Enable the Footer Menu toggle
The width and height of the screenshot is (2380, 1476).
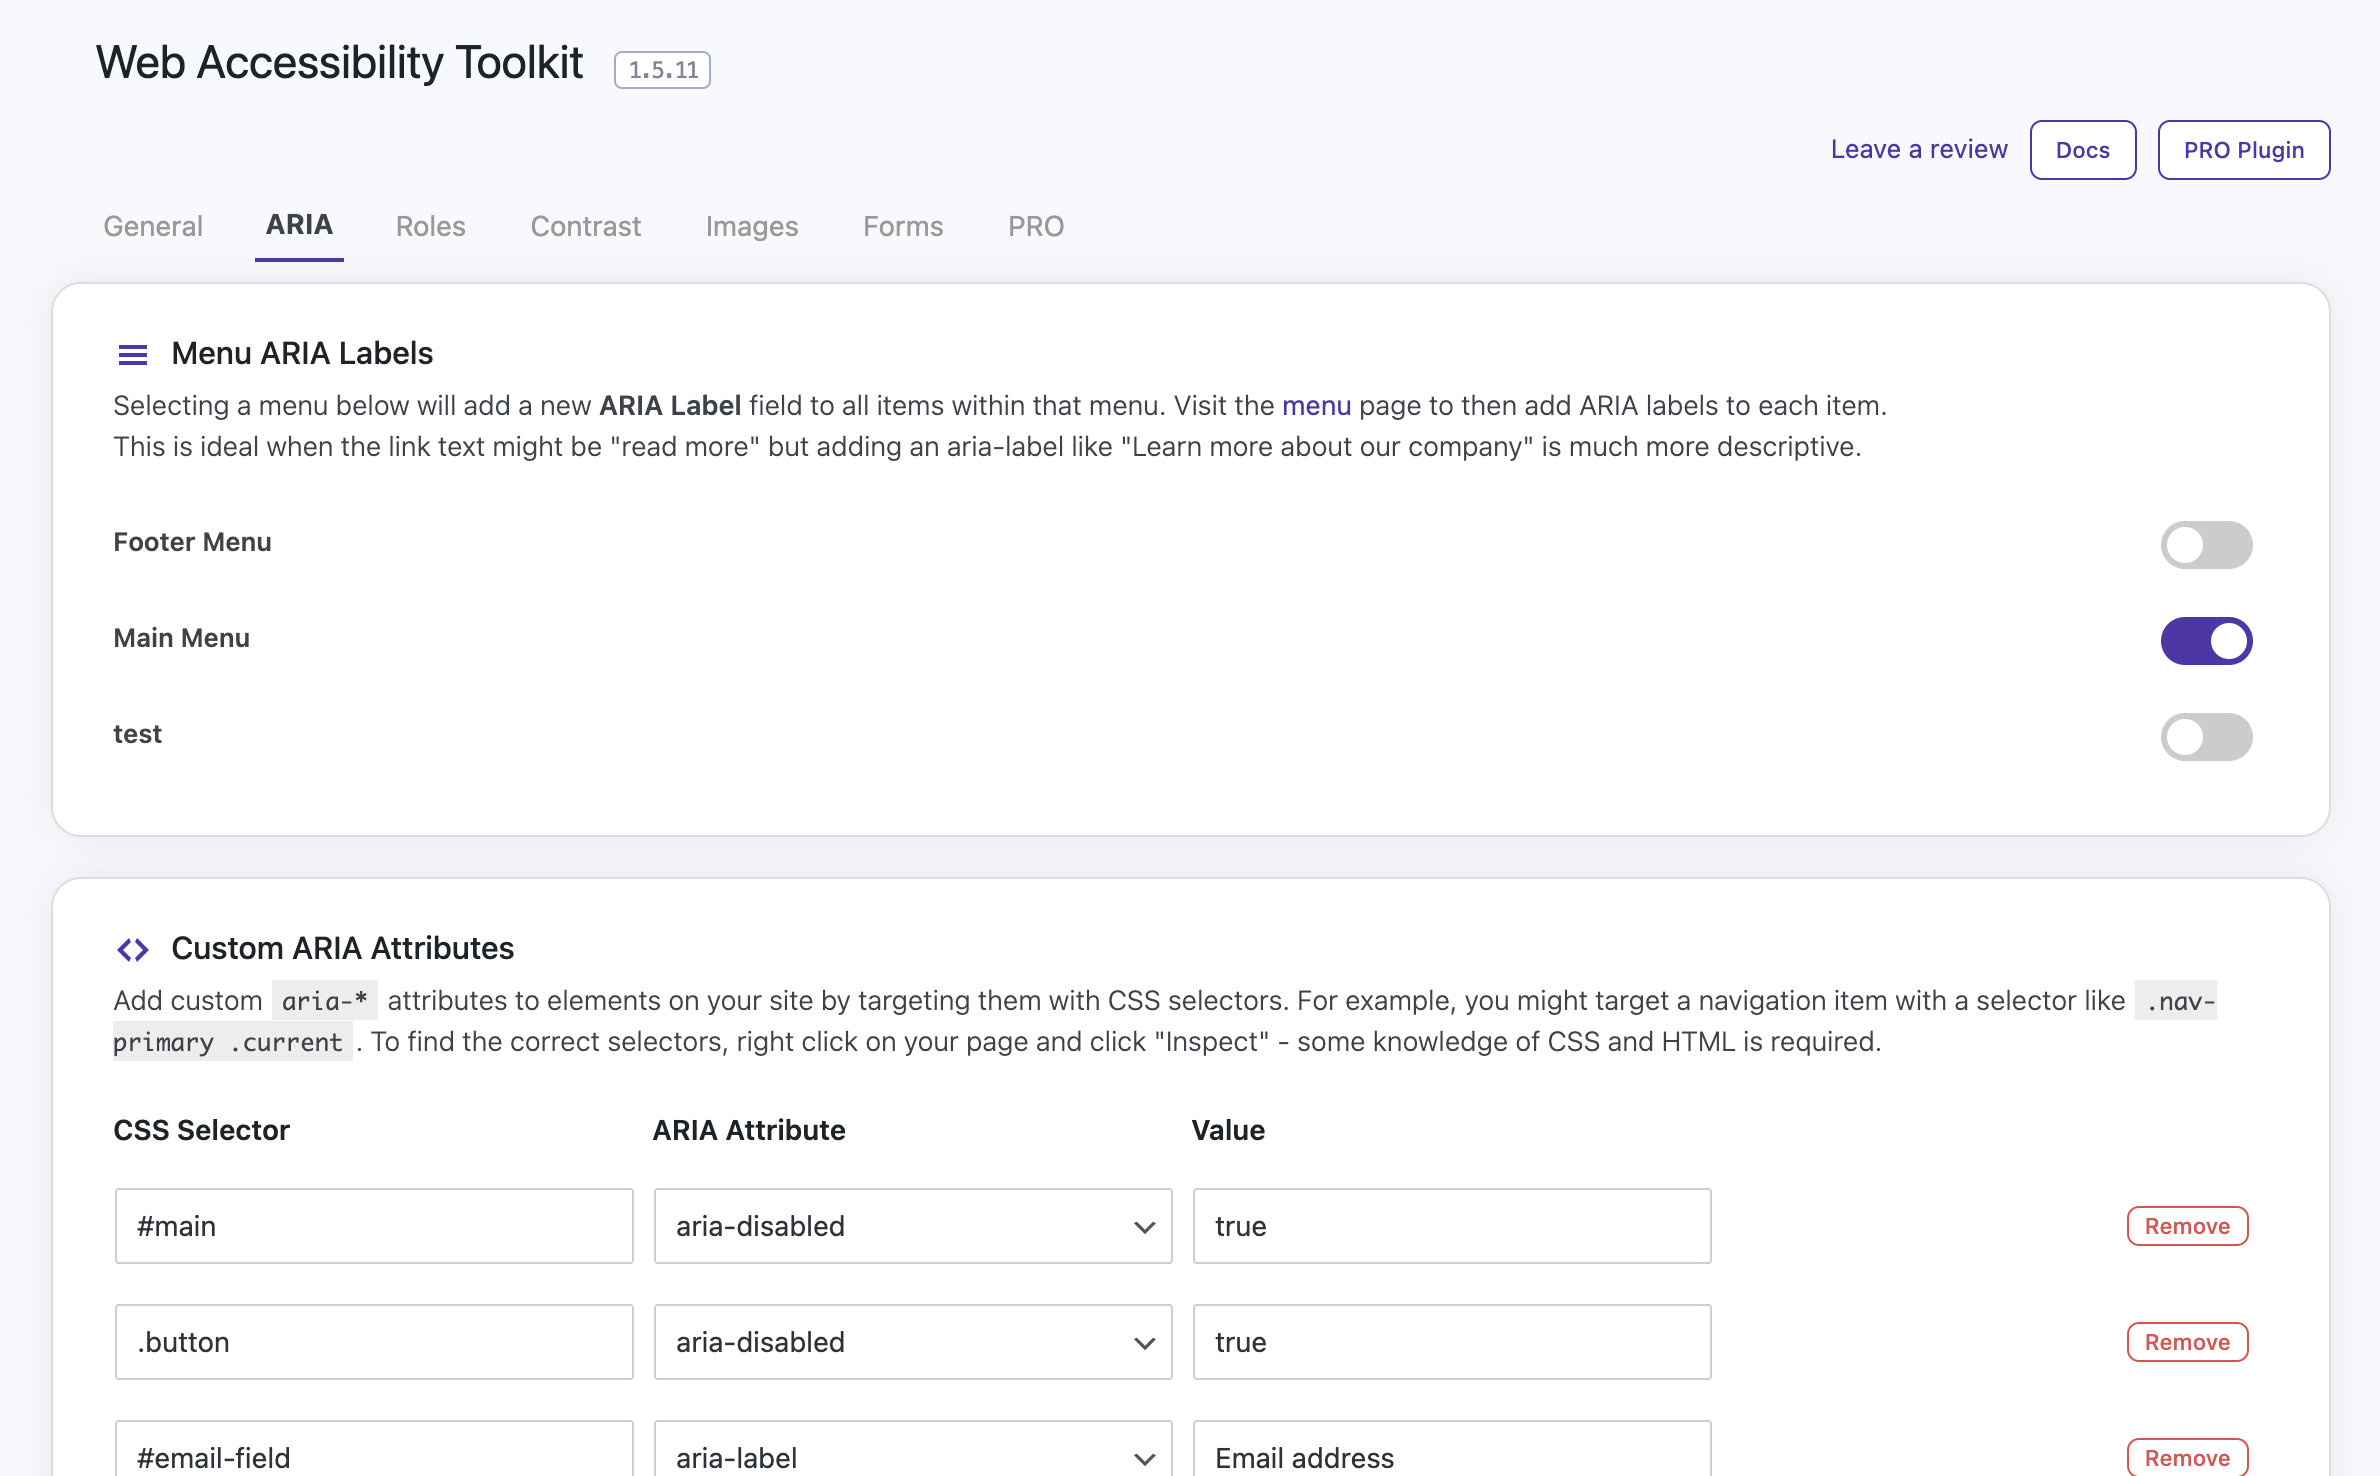tap(2205, 545)
